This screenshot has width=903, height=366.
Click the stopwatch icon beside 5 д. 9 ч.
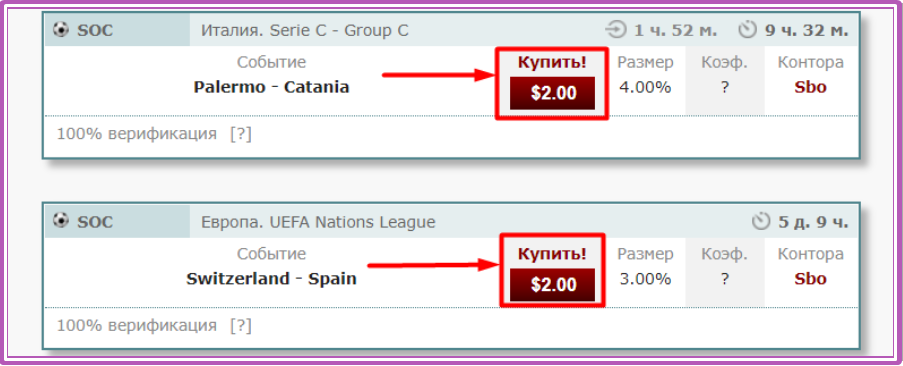click(761, 221)
